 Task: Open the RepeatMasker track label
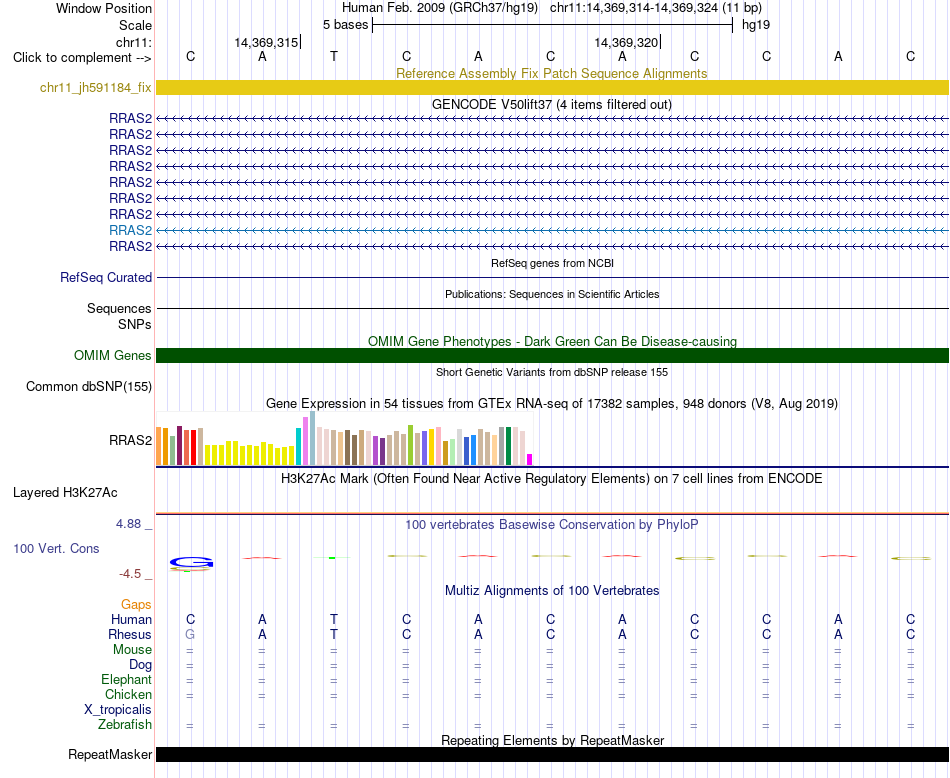point(110,754)
